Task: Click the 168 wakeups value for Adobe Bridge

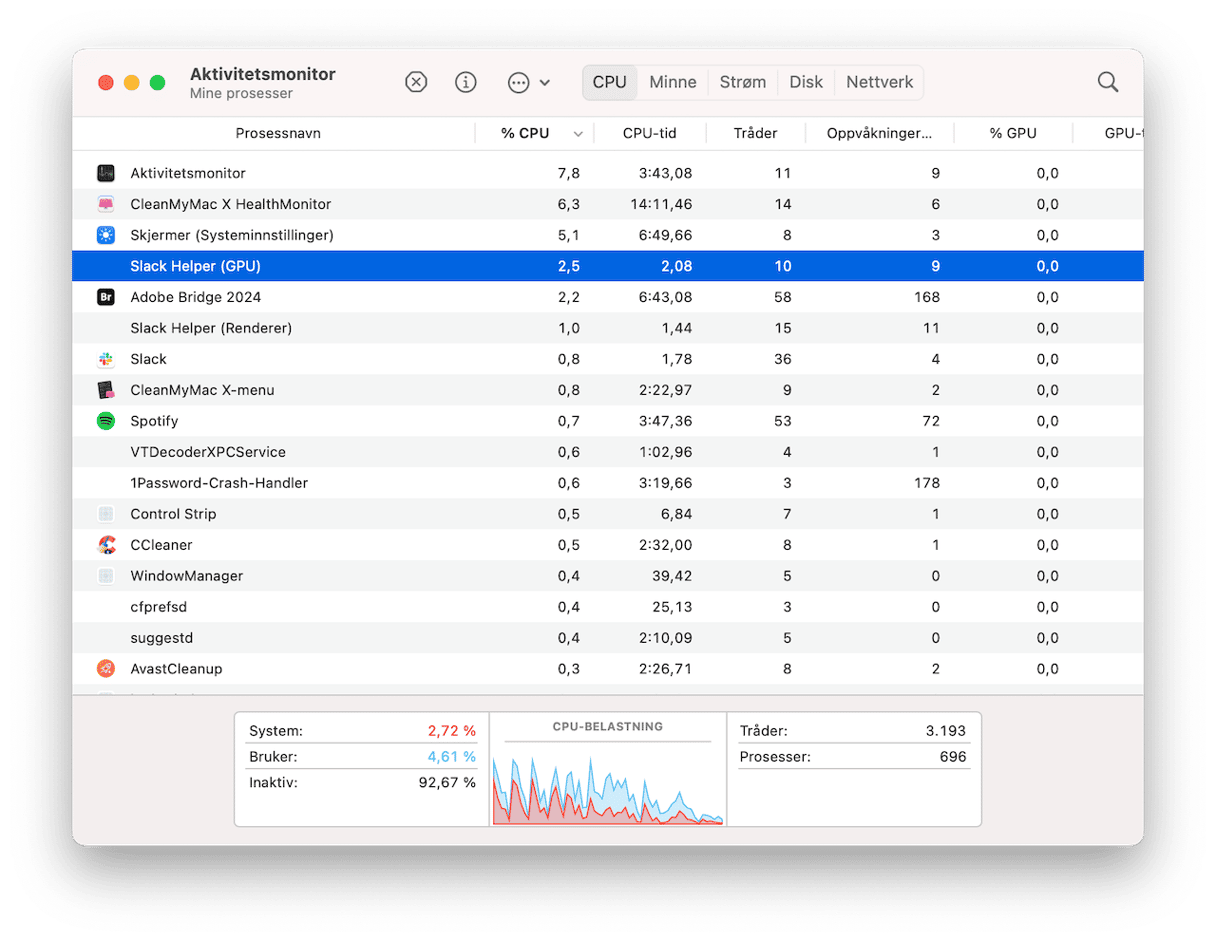Action: tap(926, 297)
